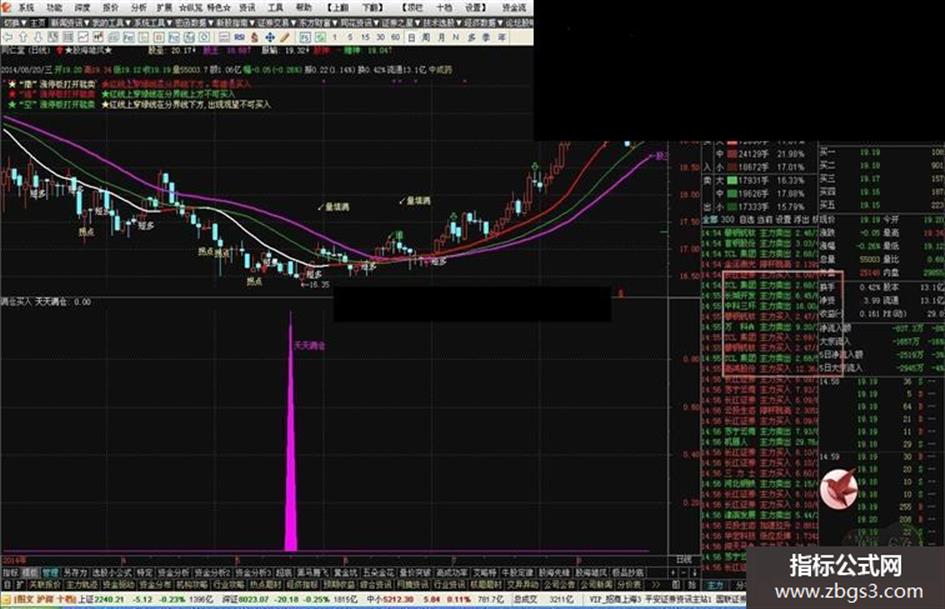Open the 工具 menu

275,7
